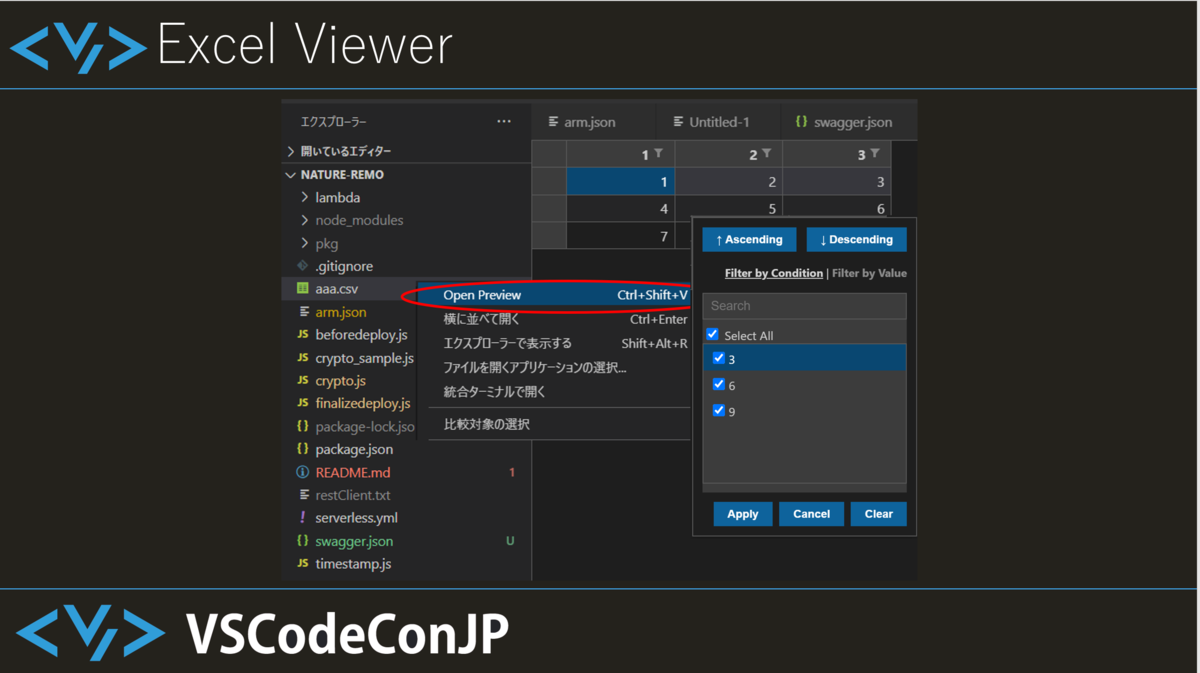Focus the filter Search input field

804,306
